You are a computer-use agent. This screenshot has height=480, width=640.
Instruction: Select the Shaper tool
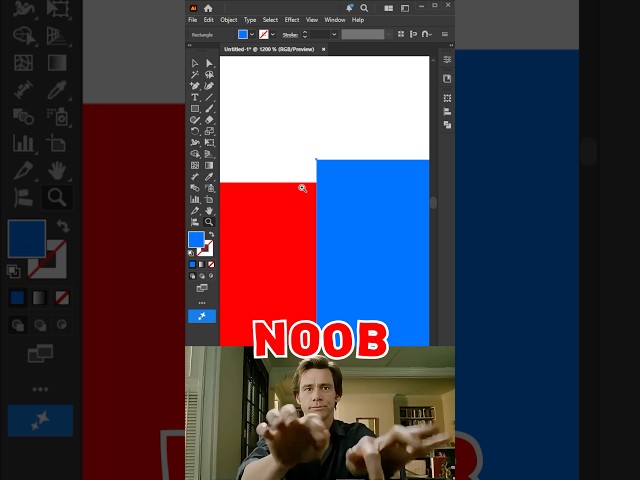(x=195, y=120)
